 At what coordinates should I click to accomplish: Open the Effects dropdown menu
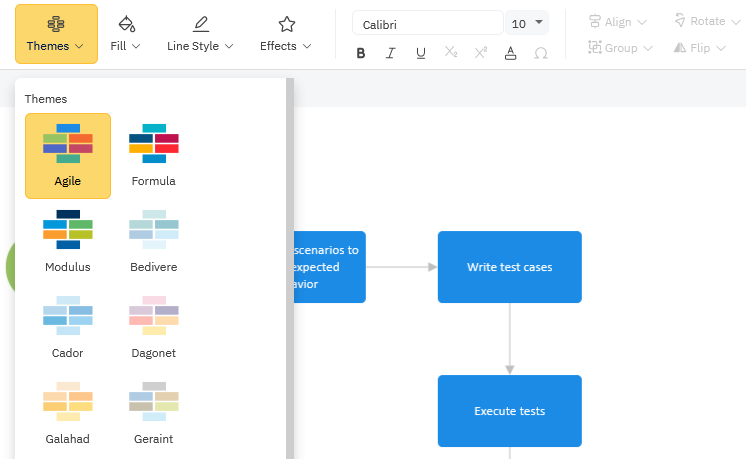286,34
